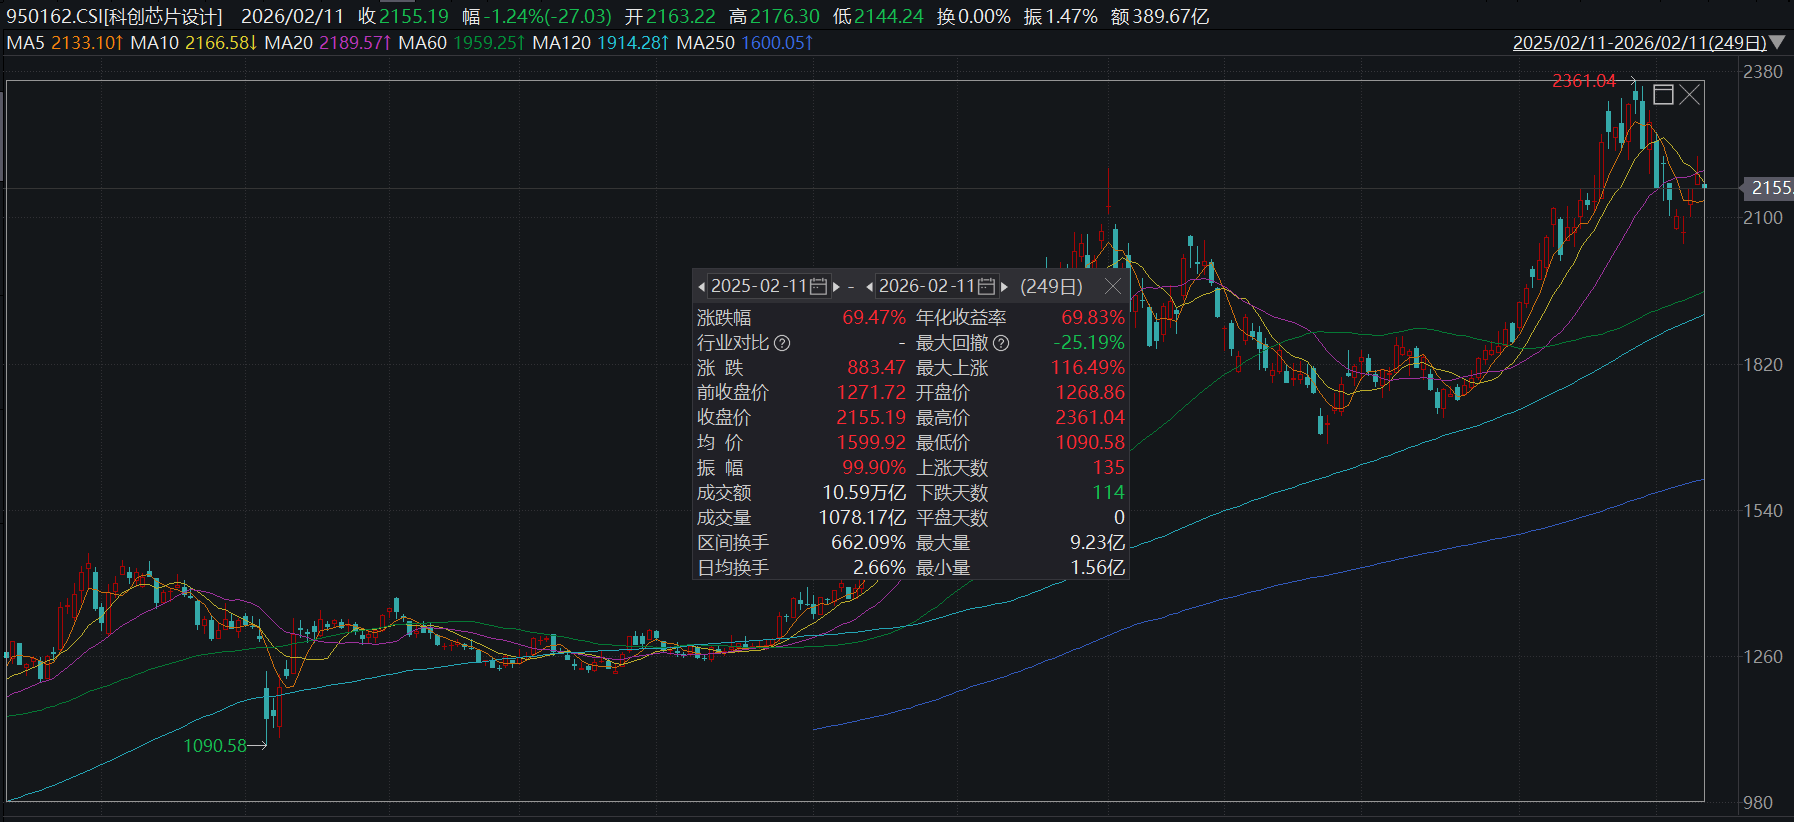Select the MA5 indicator label
This screenshot has height=822, width=1794.
pyautogui.click(x=25, y=43)
